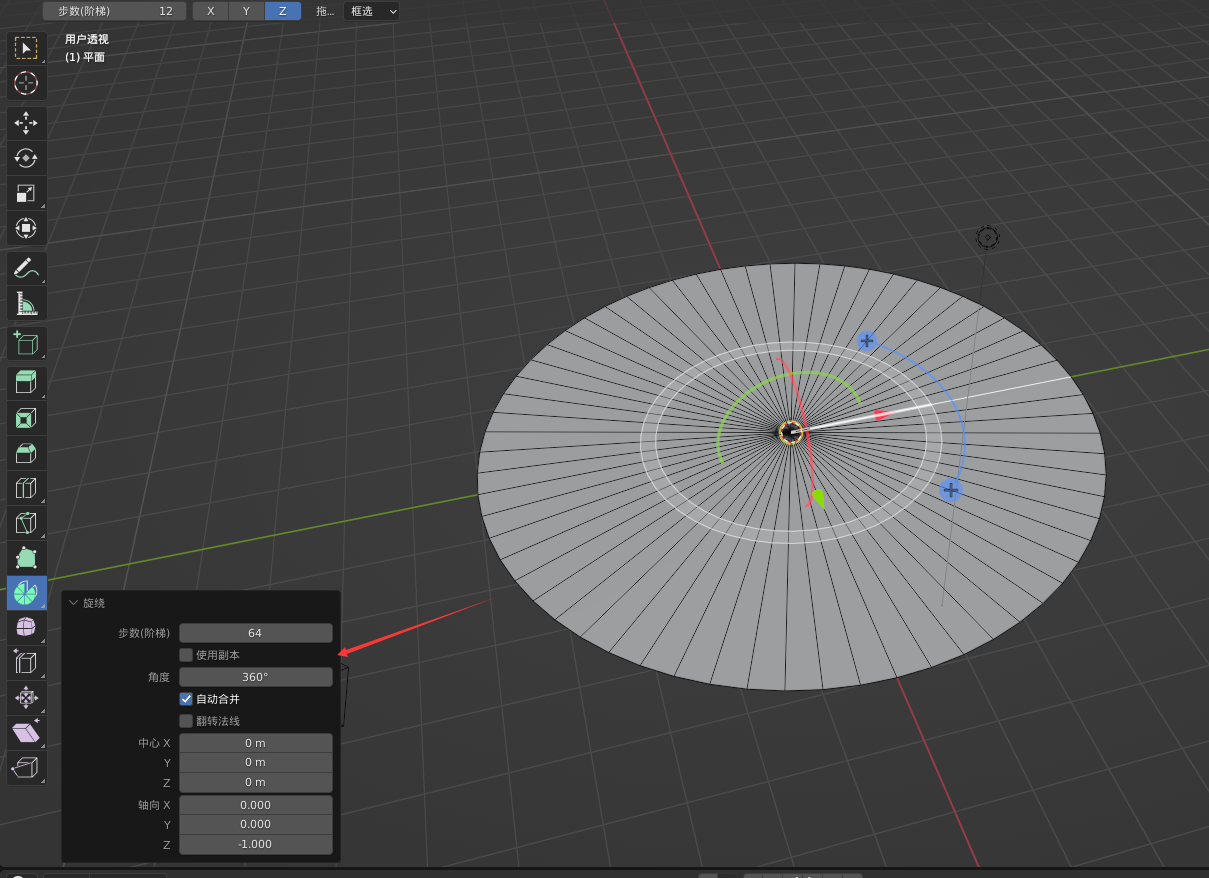Select the Scale tool
This screenshot has width=1209, height=878.
(26, 193)
